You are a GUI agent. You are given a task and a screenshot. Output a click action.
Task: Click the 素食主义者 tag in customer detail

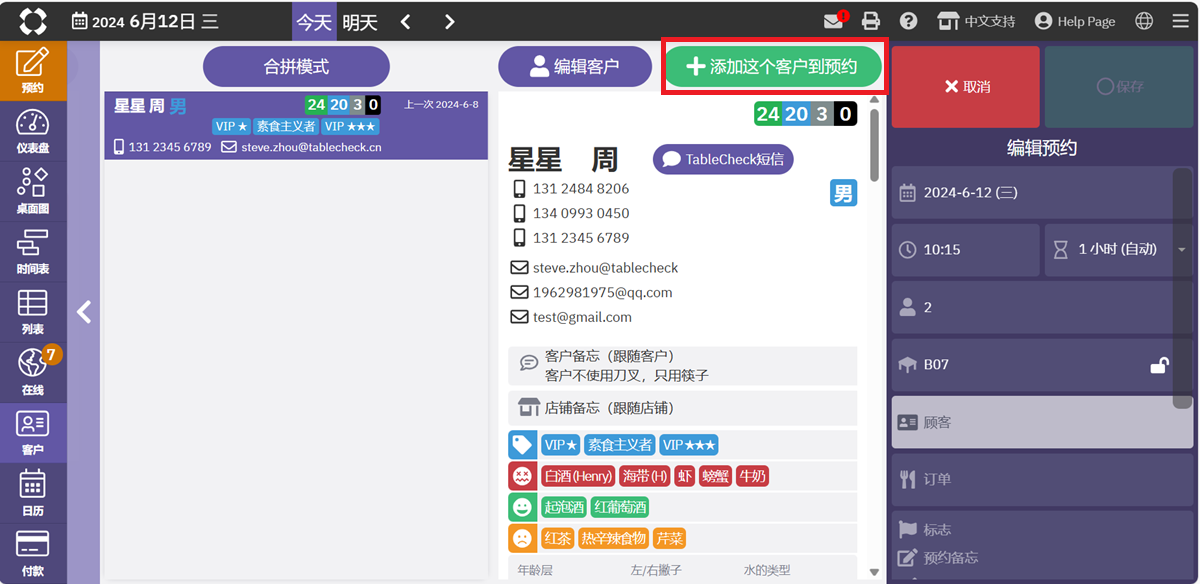coord(619,445)
